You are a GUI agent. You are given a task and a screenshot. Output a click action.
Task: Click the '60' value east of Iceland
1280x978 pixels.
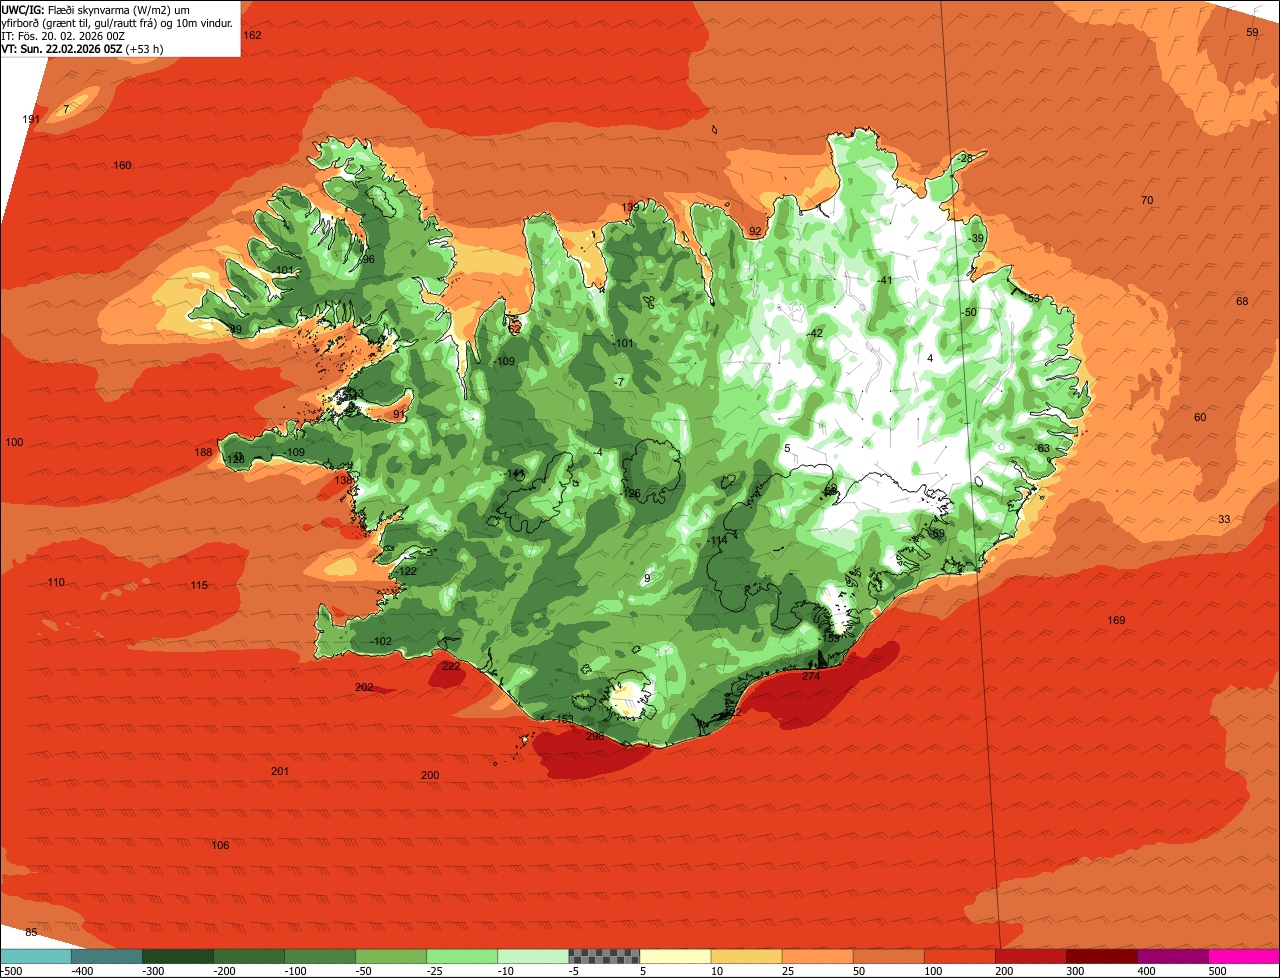tap(1200, 417)
